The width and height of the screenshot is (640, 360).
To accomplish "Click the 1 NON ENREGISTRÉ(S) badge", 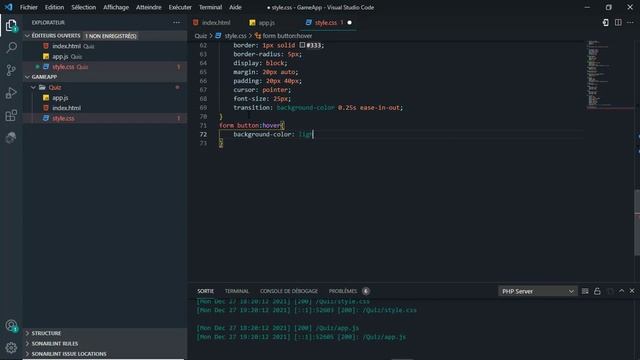I will (x=111, y=36).
